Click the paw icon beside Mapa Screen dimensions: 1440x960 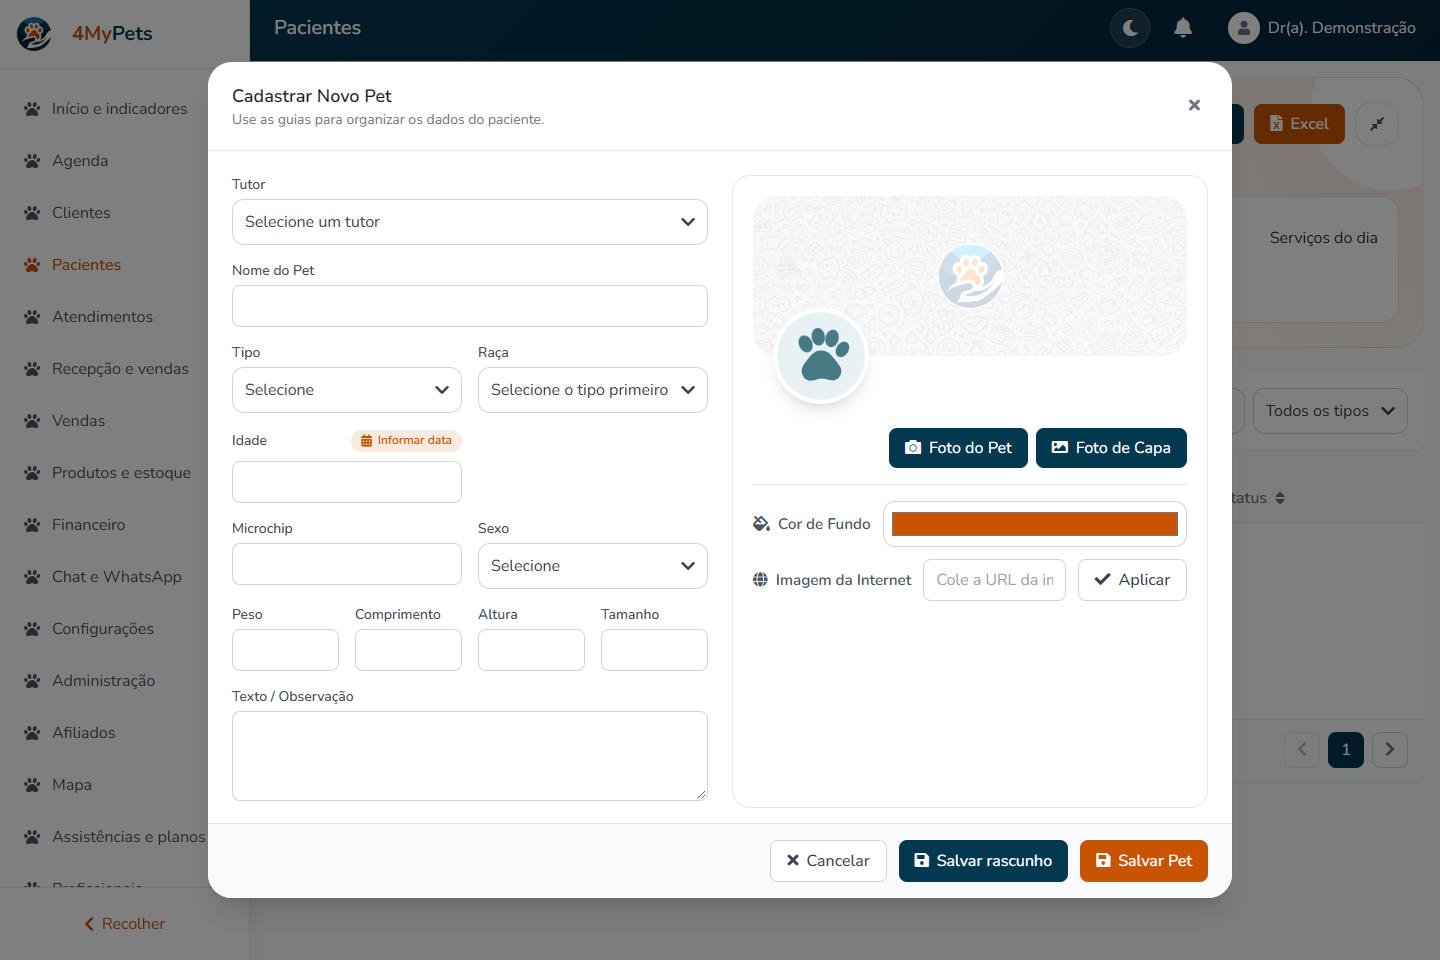click(32, 785)
